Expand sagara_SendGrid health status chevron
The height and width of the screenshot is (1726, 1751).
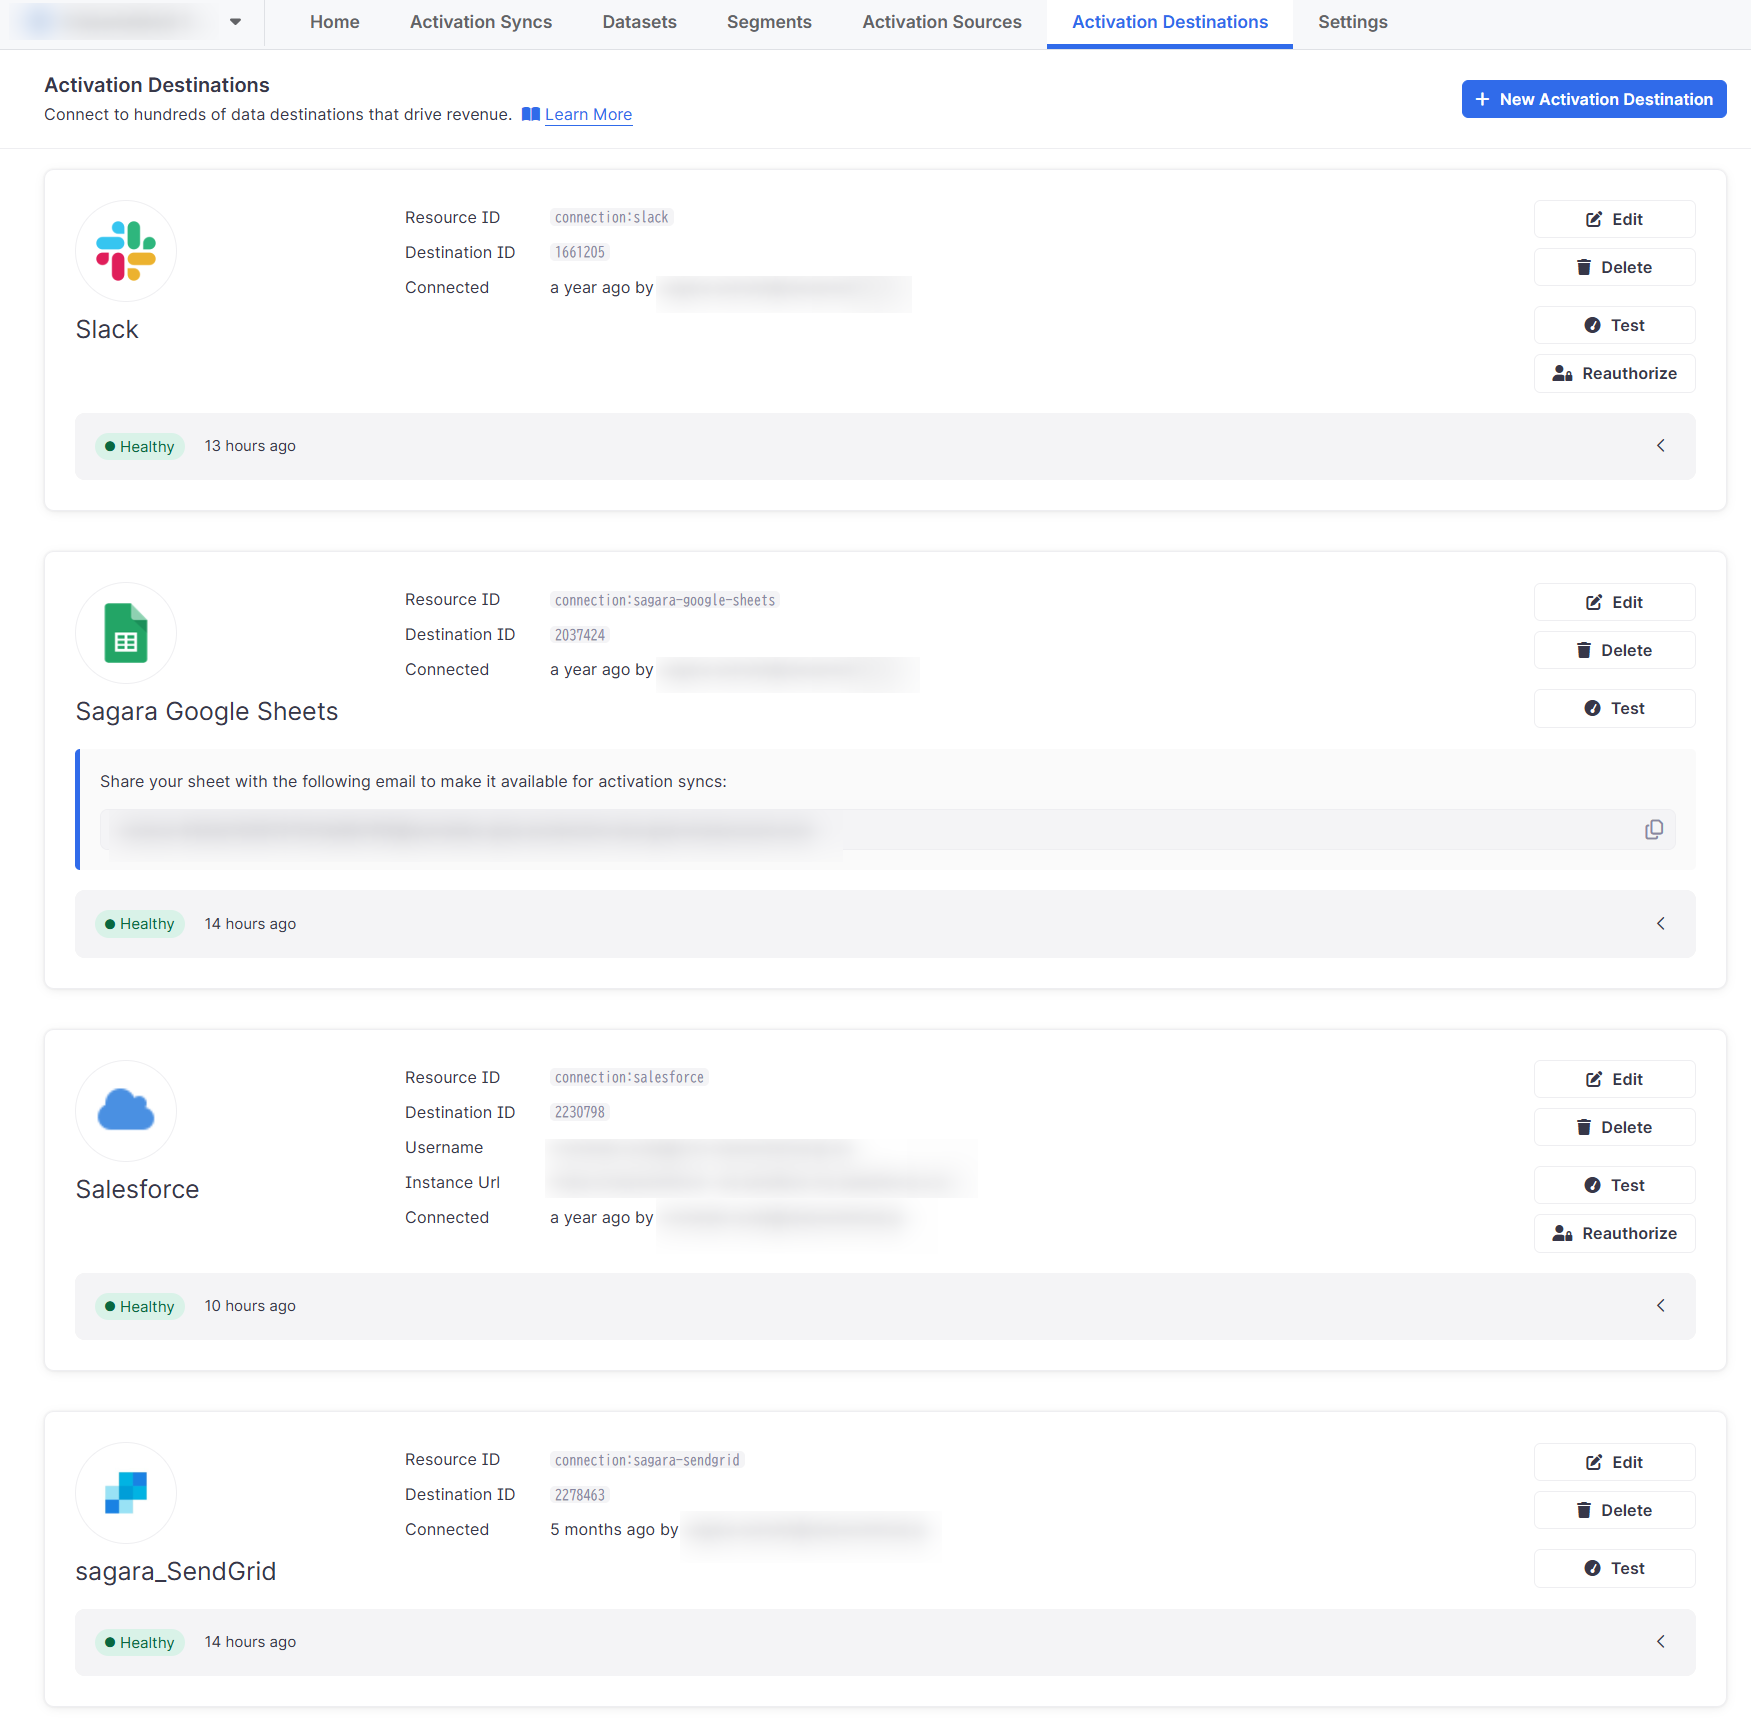coord(1660,1642)
